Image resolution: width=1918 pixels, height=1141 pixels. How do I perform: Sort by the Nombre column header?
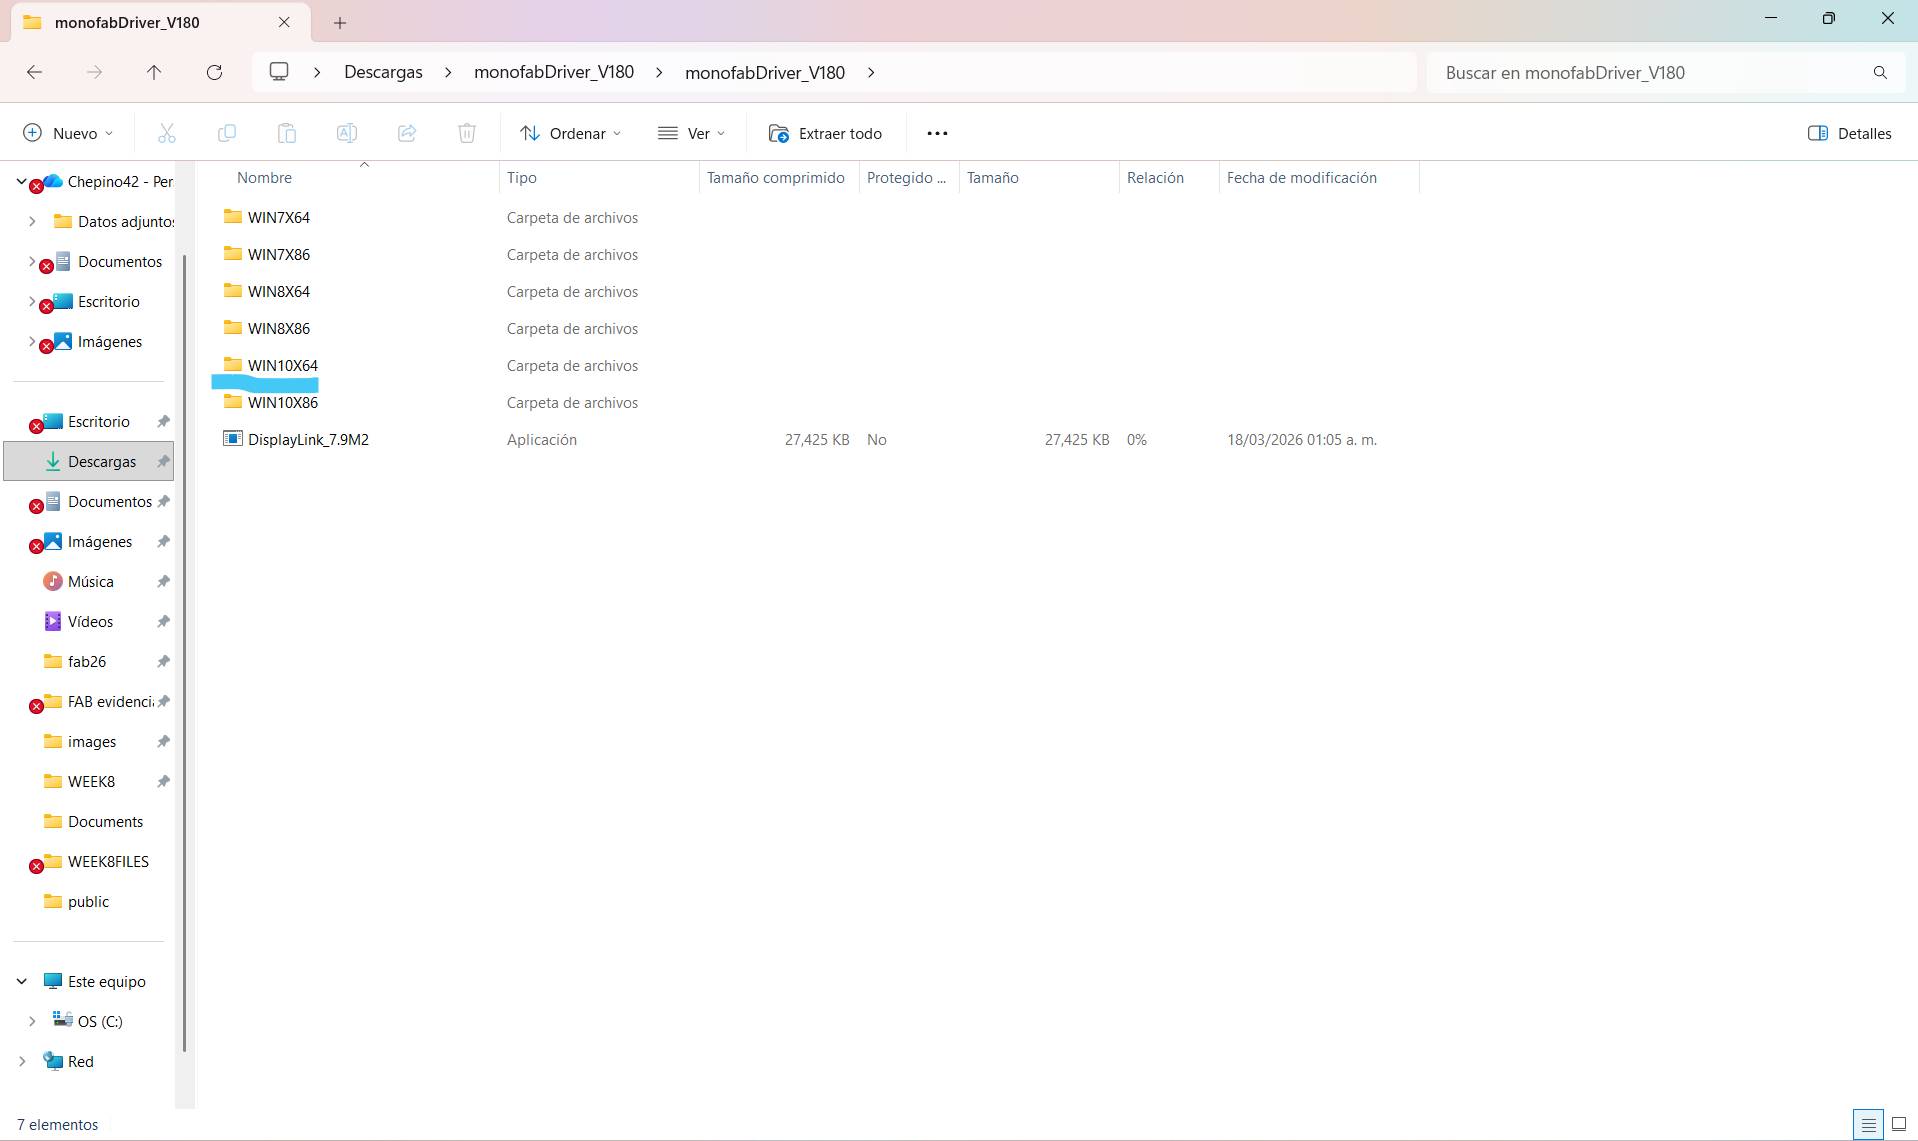[x=264, y=178]
